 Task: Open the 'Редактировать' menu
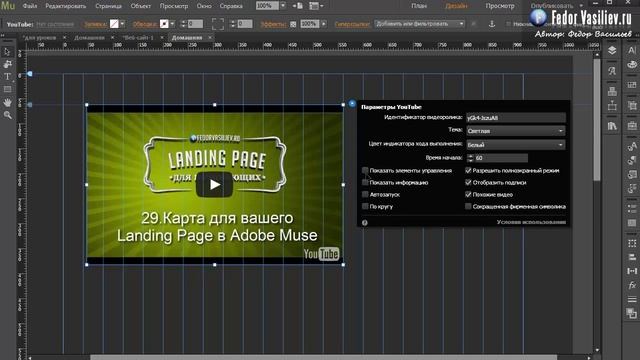(x=66, y=6)
